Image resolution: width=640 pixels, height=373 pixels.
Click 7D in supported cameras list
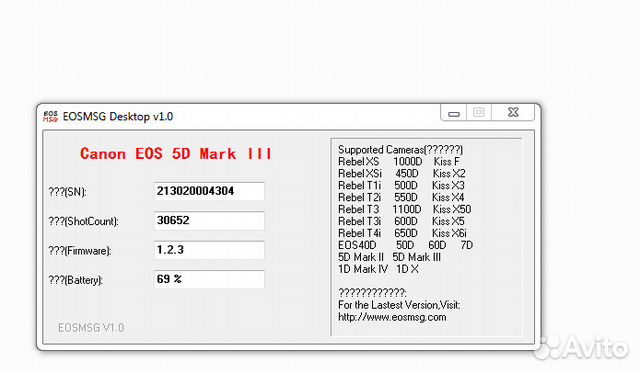tap(467, 245)
